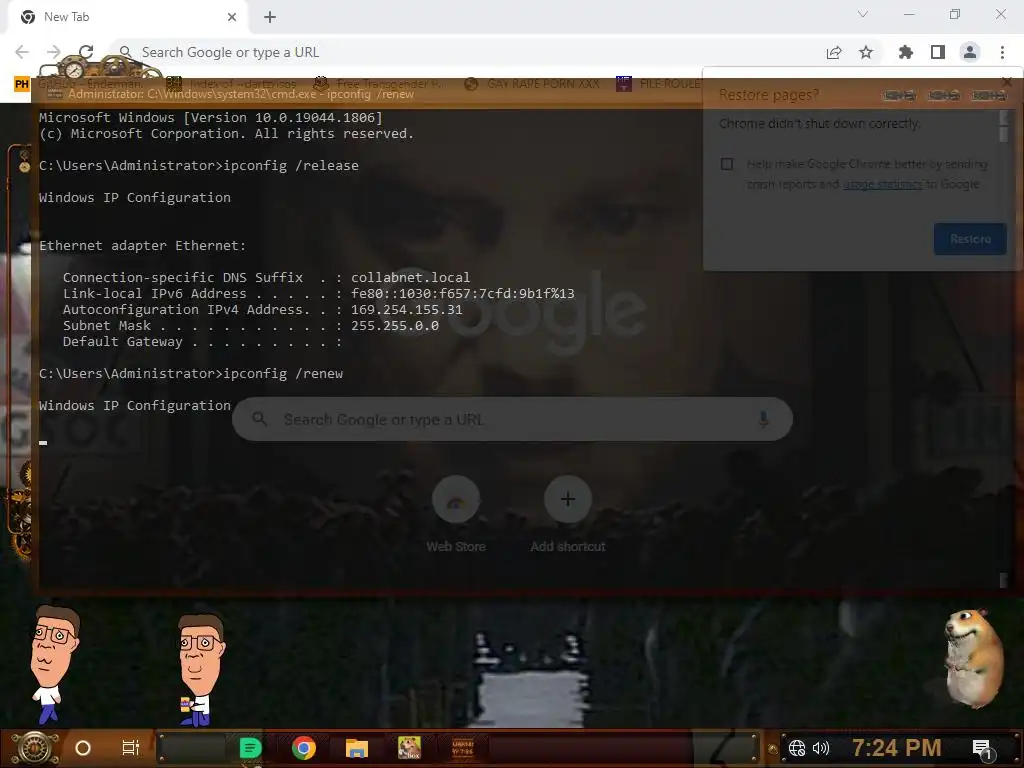
Task: Toggle Chrome's side panel icon
Action: 938,52
